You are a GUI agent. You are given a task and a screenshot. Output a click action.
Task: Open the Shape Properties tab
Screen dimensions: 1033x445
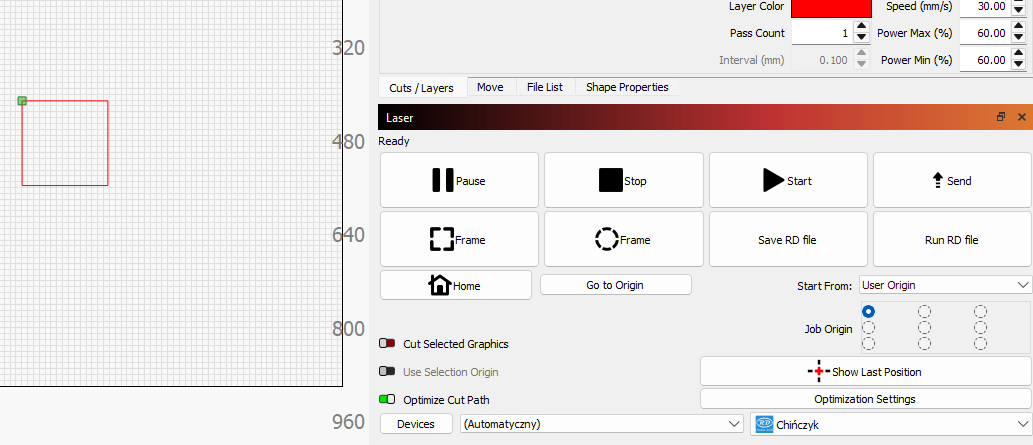[x=627, y=87]
